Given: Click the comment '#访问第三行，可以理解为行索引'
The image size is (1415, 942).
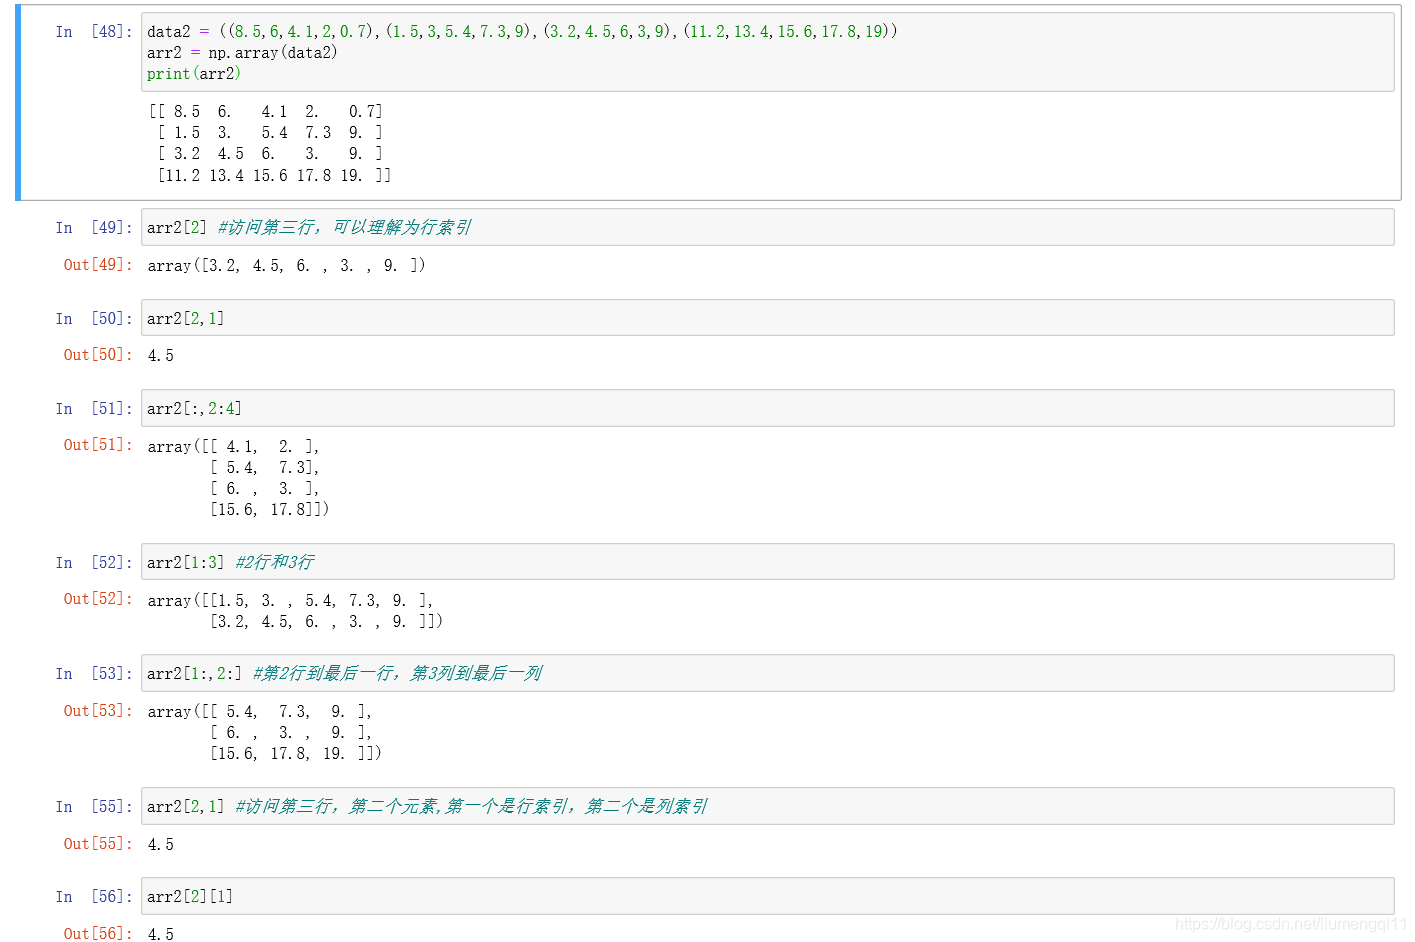Looking at the screenshot, I should [x=344, y=227].
